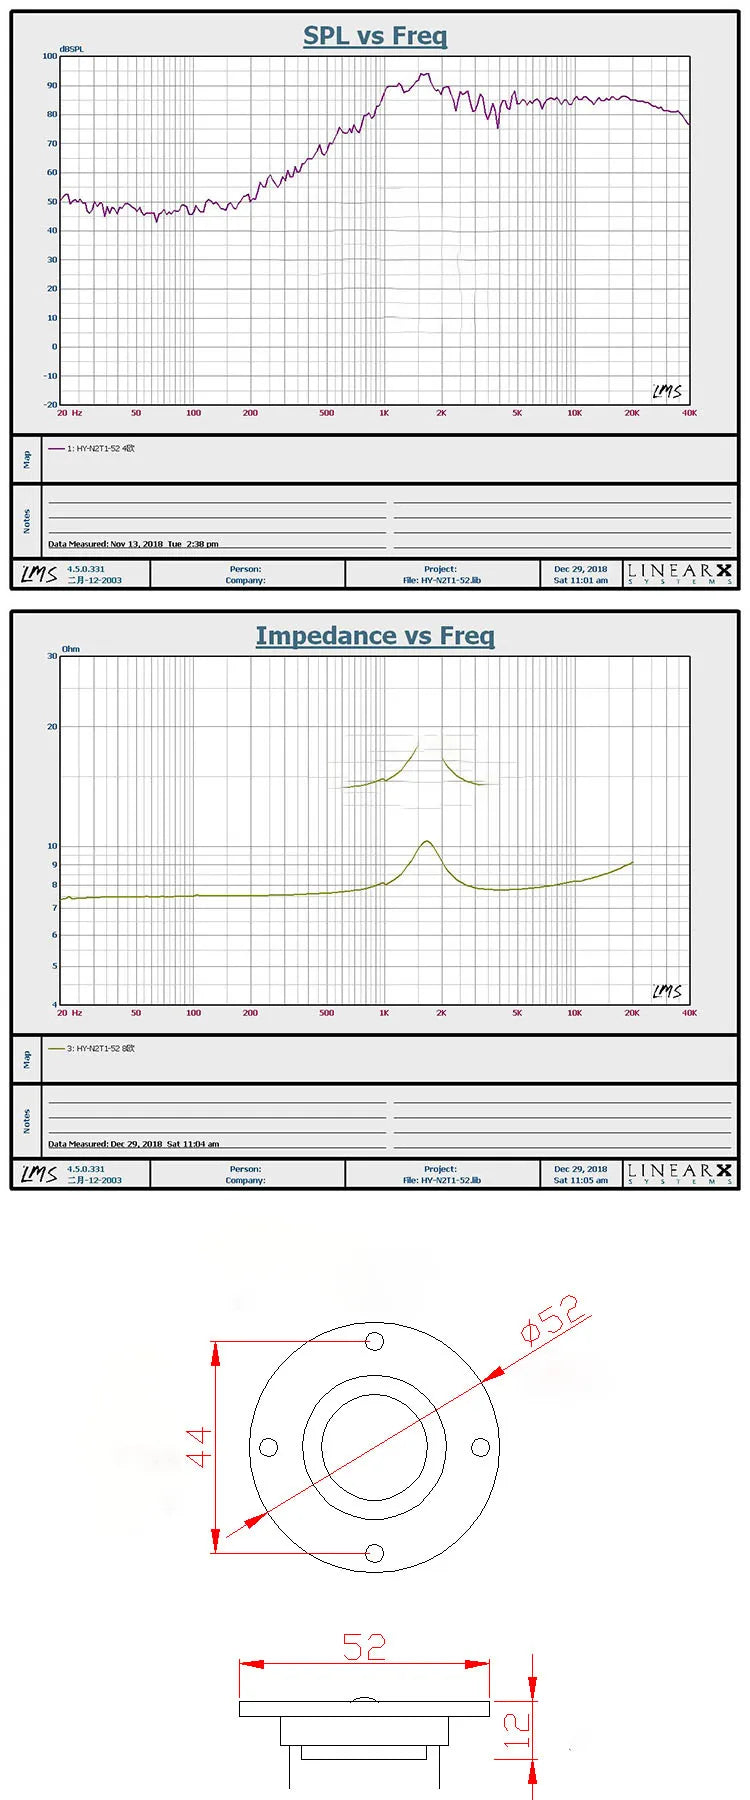This screenshot has height=1800, width=750.
Task: Click the LMS 4.5.0.331 logo below the impedance chart
Action: tap(40, 1174)
